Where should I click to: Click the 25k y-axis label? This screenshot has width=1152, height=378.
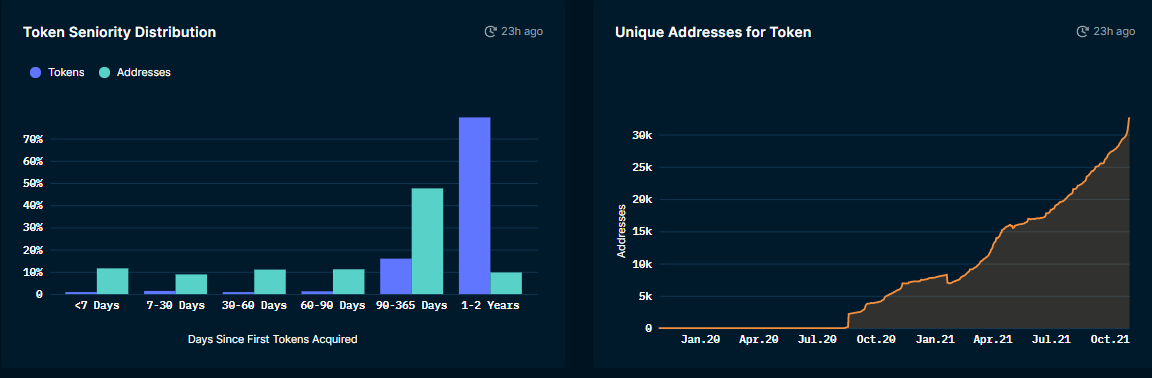643,168
